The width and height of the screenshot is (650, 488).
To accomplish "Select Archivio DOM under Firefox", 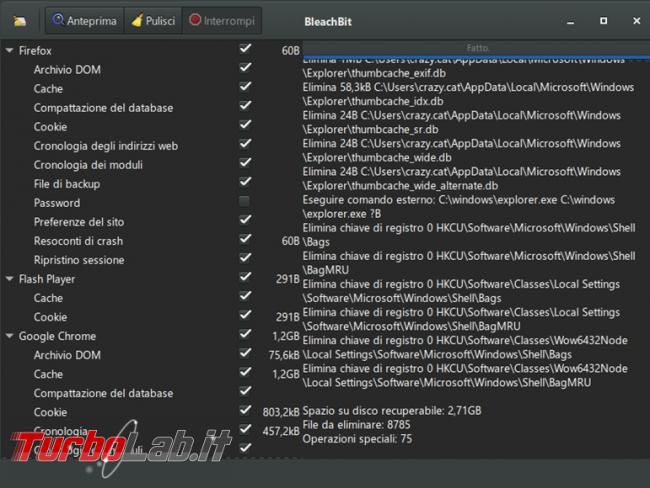I will [x=67, y=70].
